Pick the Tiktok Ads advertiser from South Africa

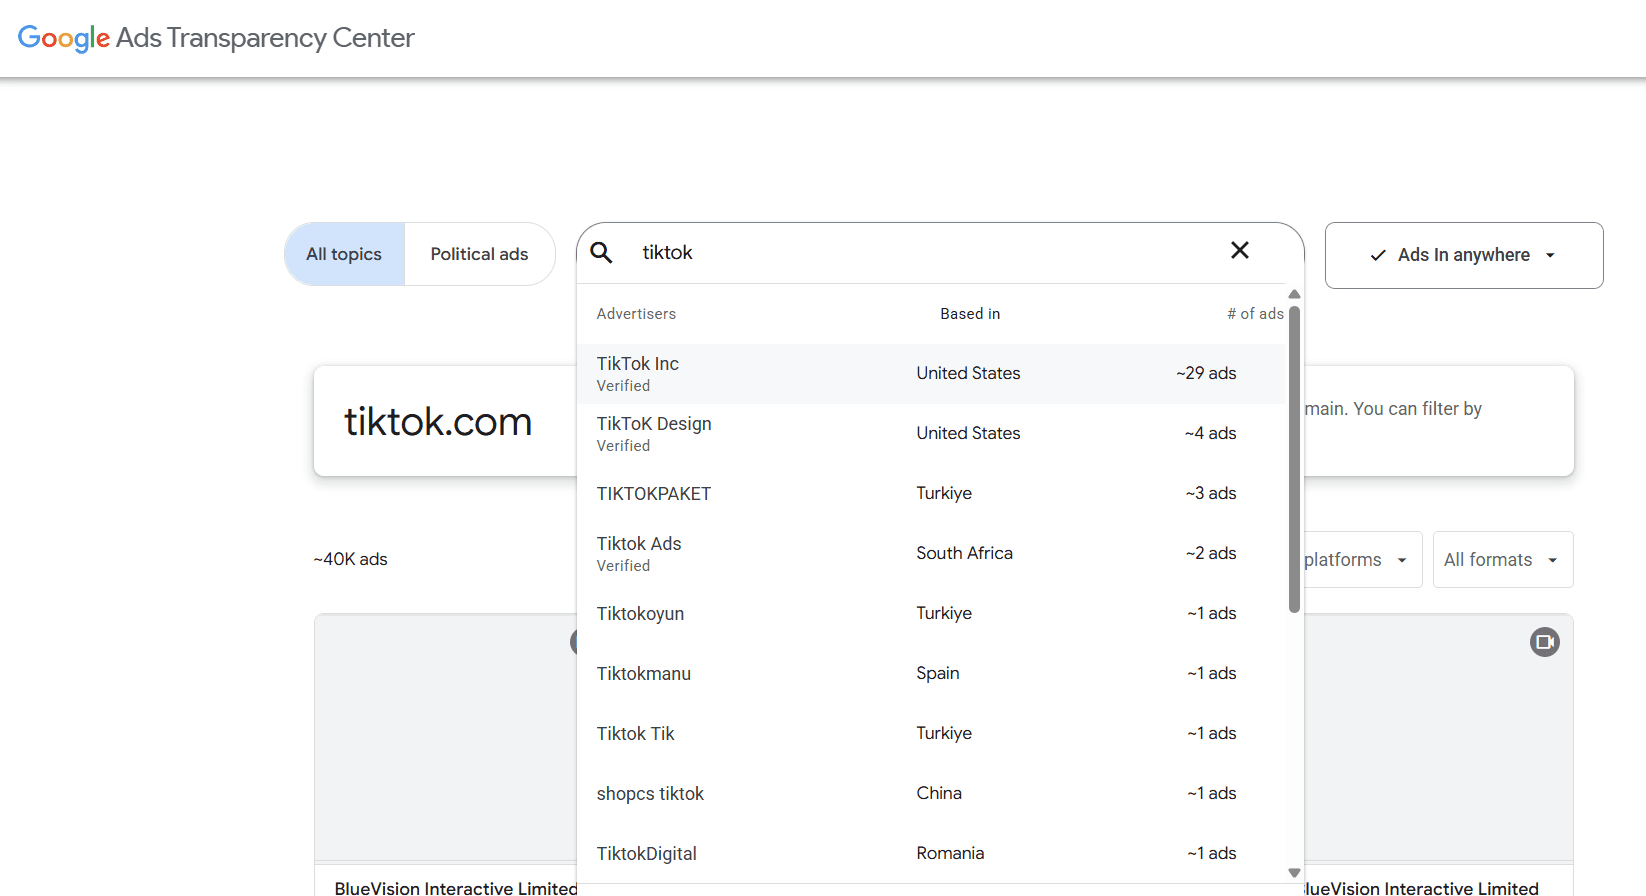(x=931, y=554)
